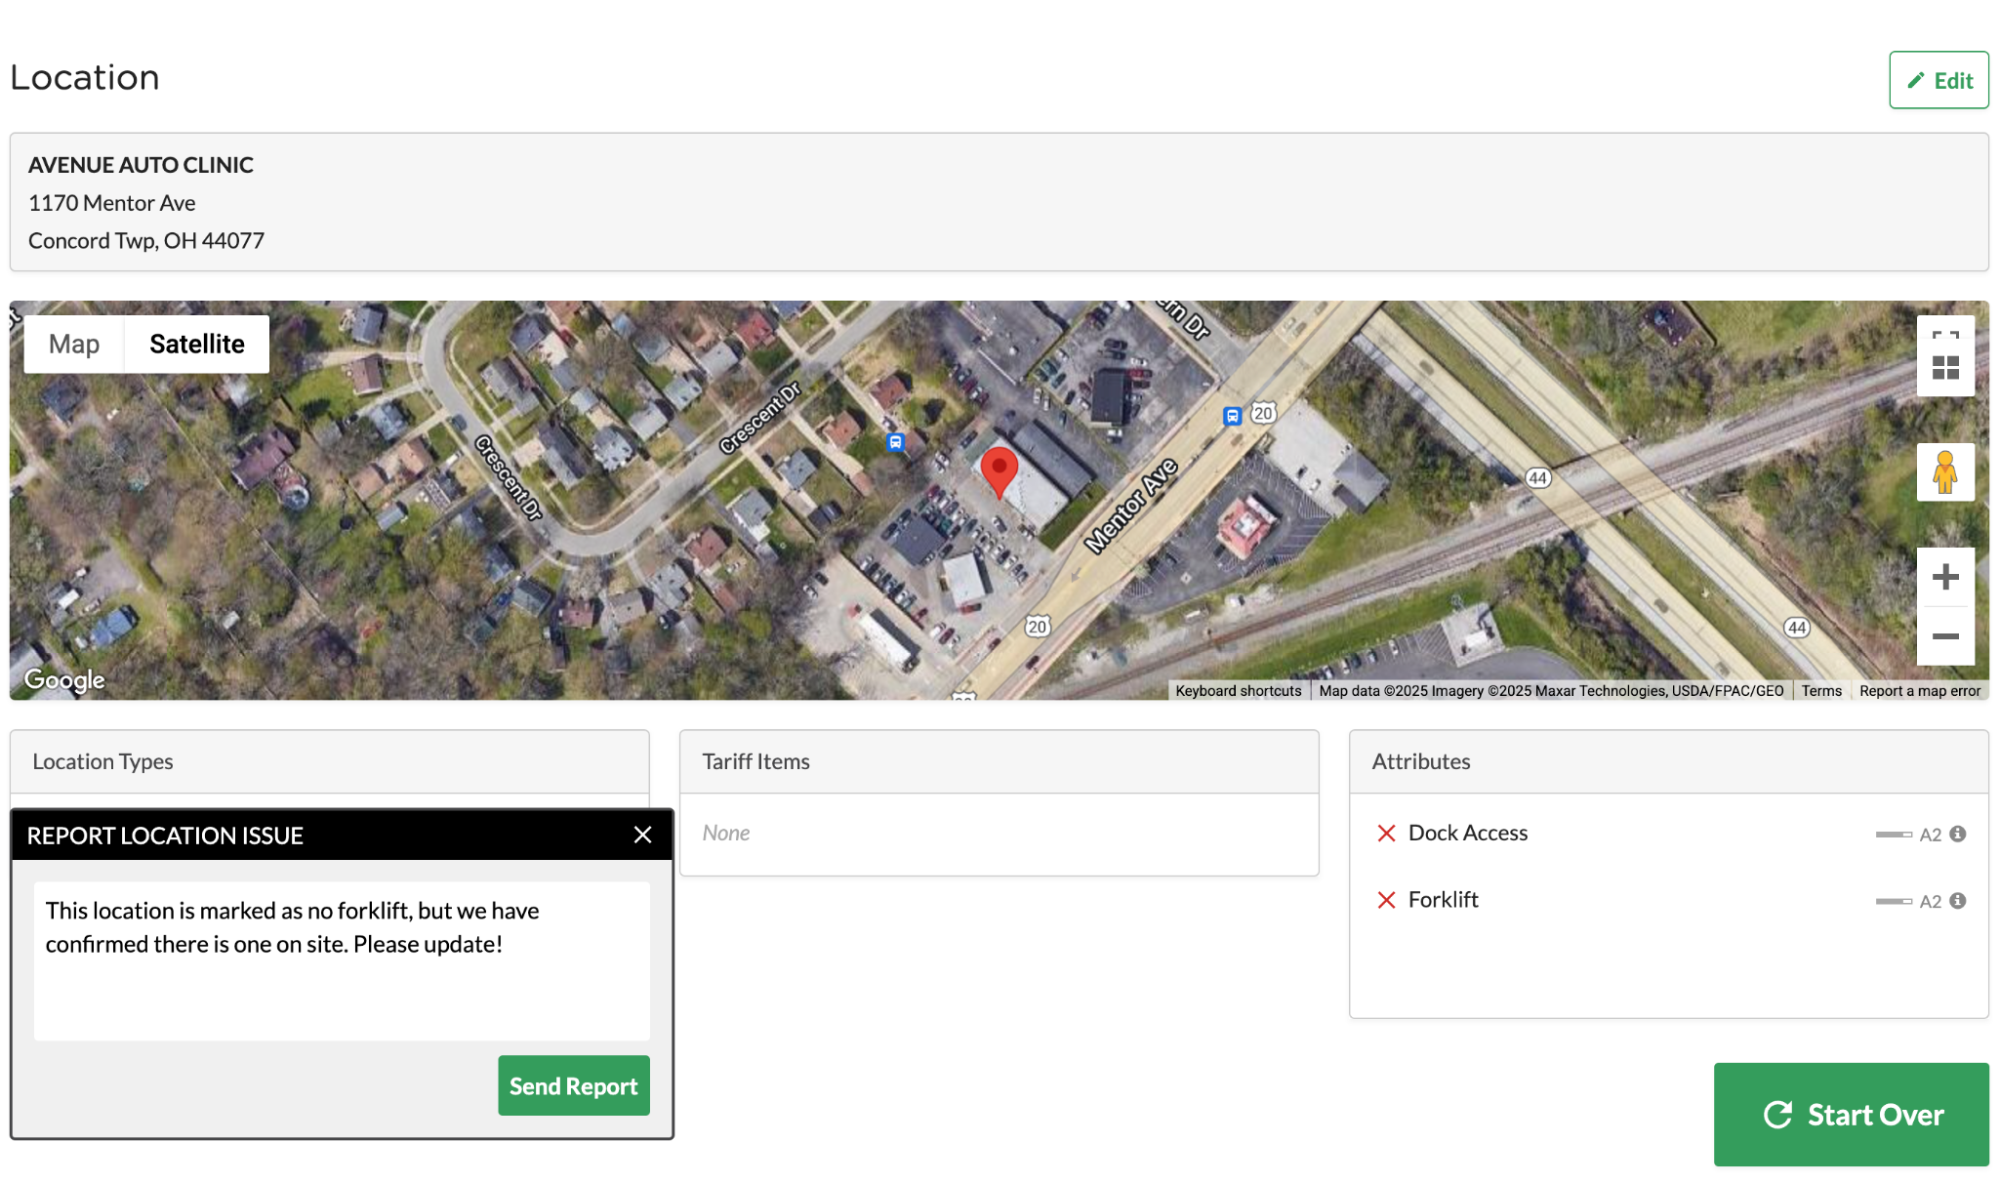Select Satellite view tab

pos(197,344)
